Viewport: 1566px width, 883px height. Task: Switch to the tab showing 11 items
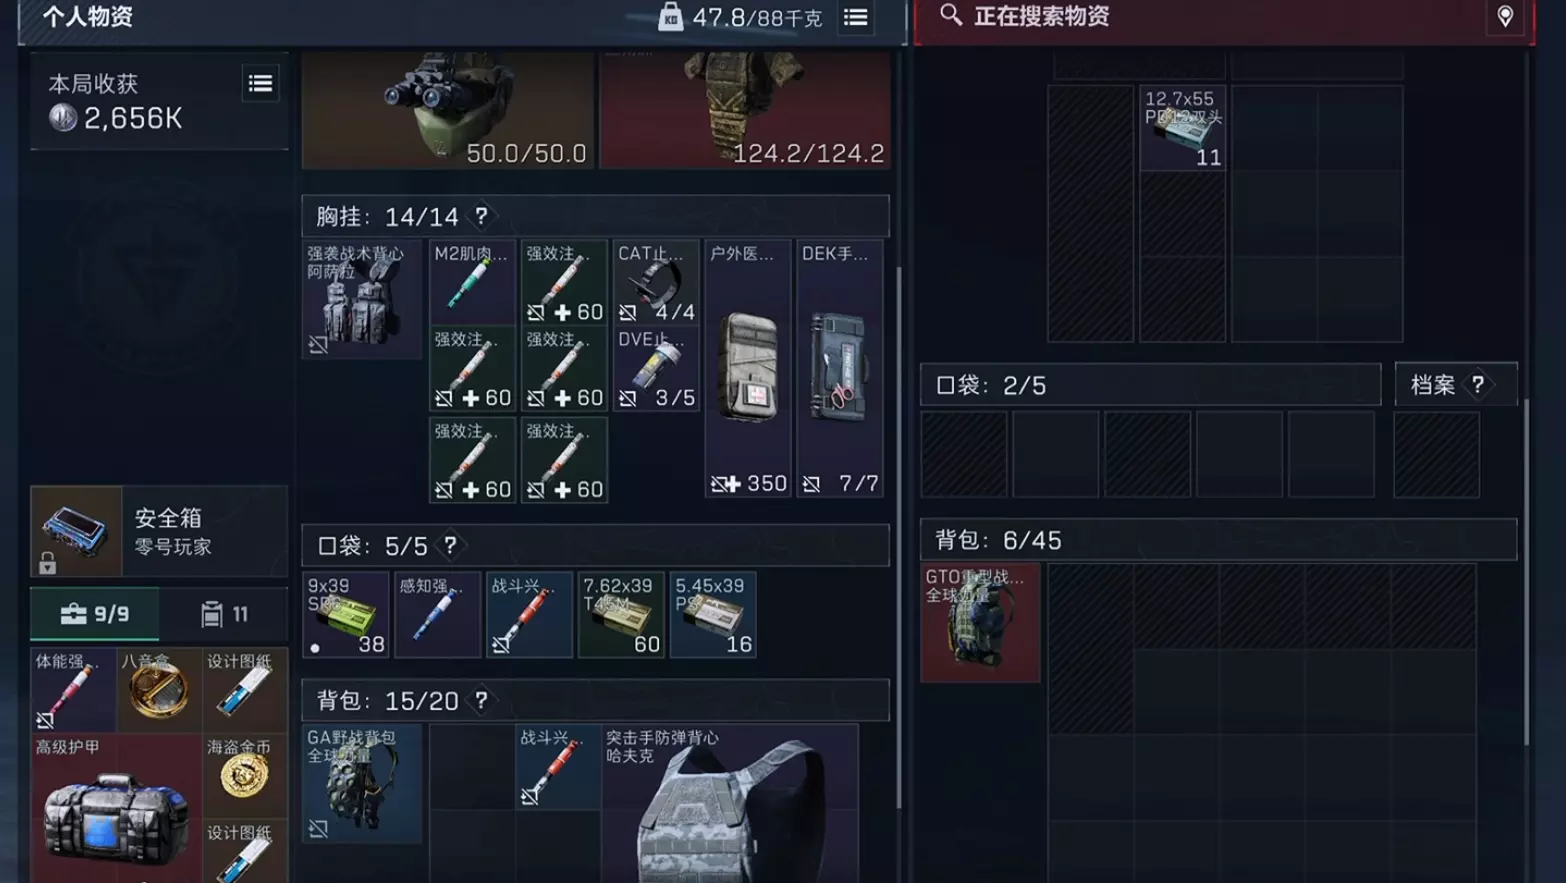point(224,614)
